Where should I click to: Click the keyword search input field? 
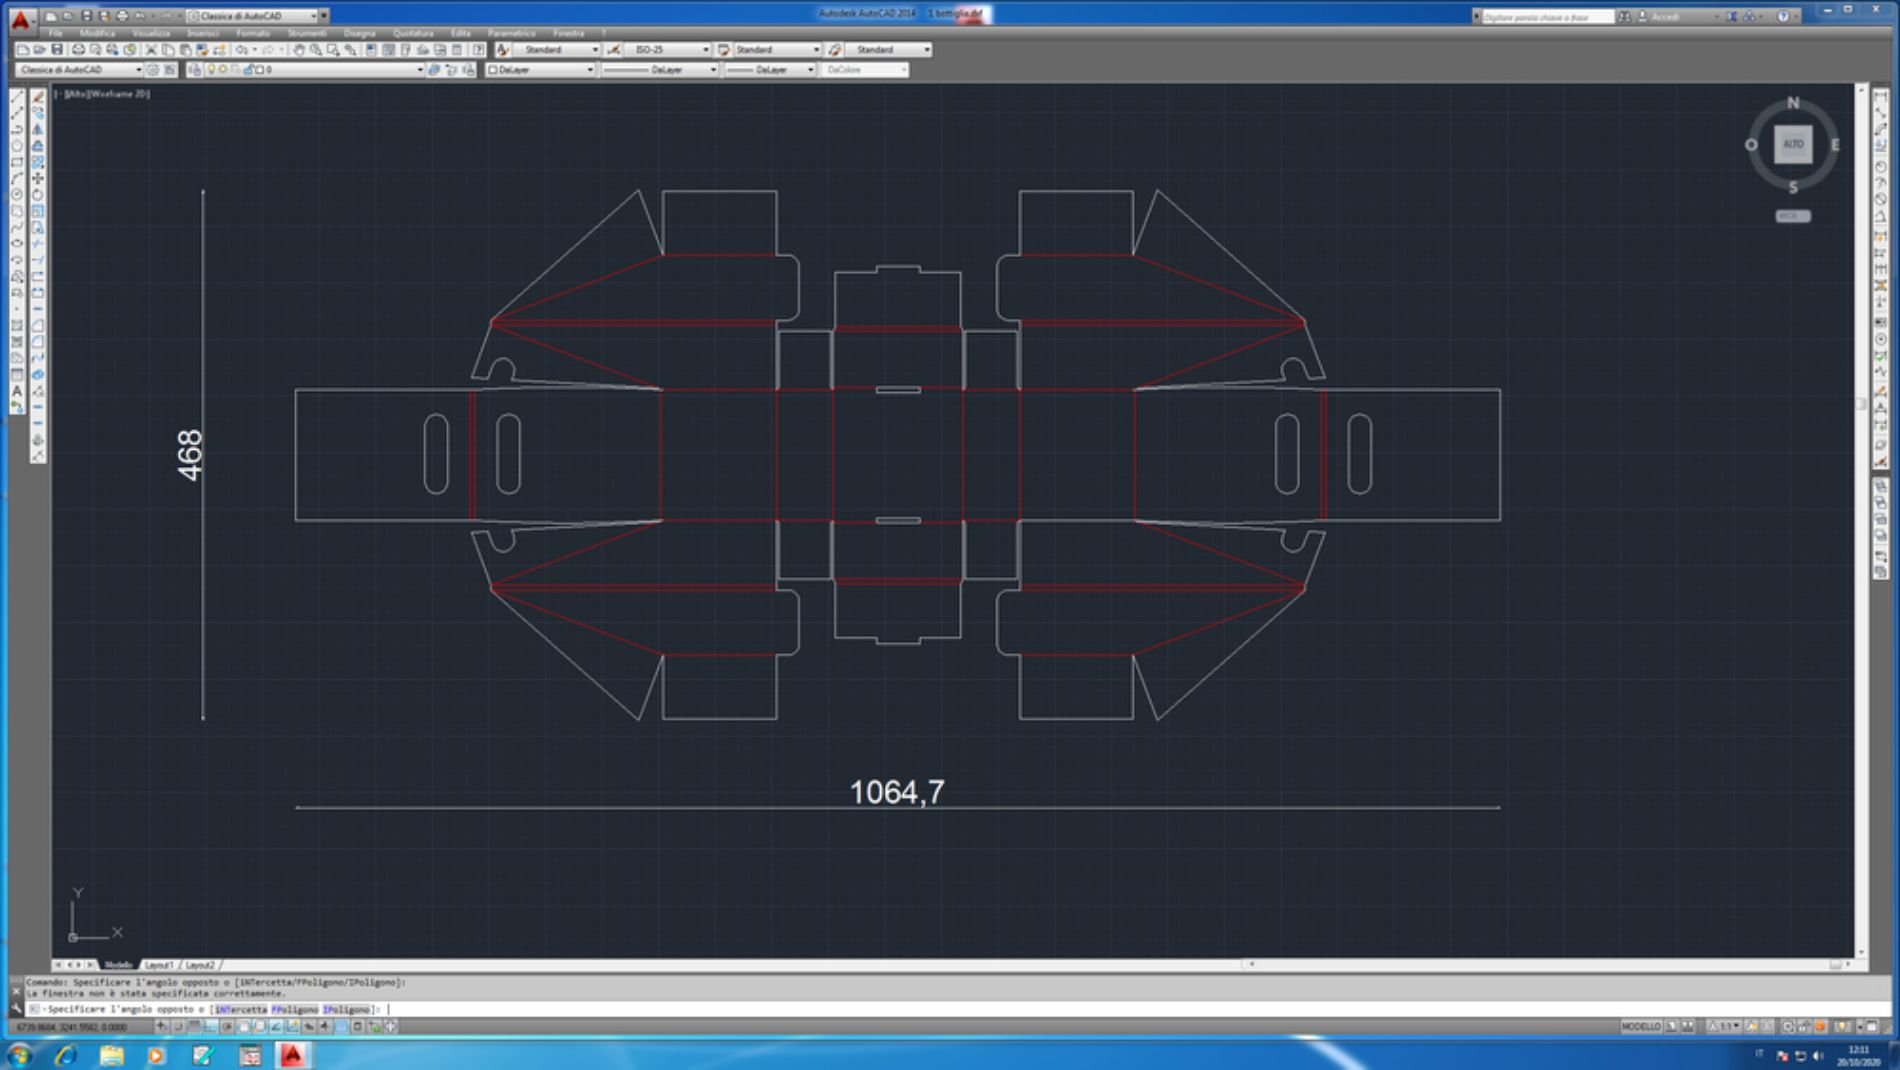(1547, 16)
